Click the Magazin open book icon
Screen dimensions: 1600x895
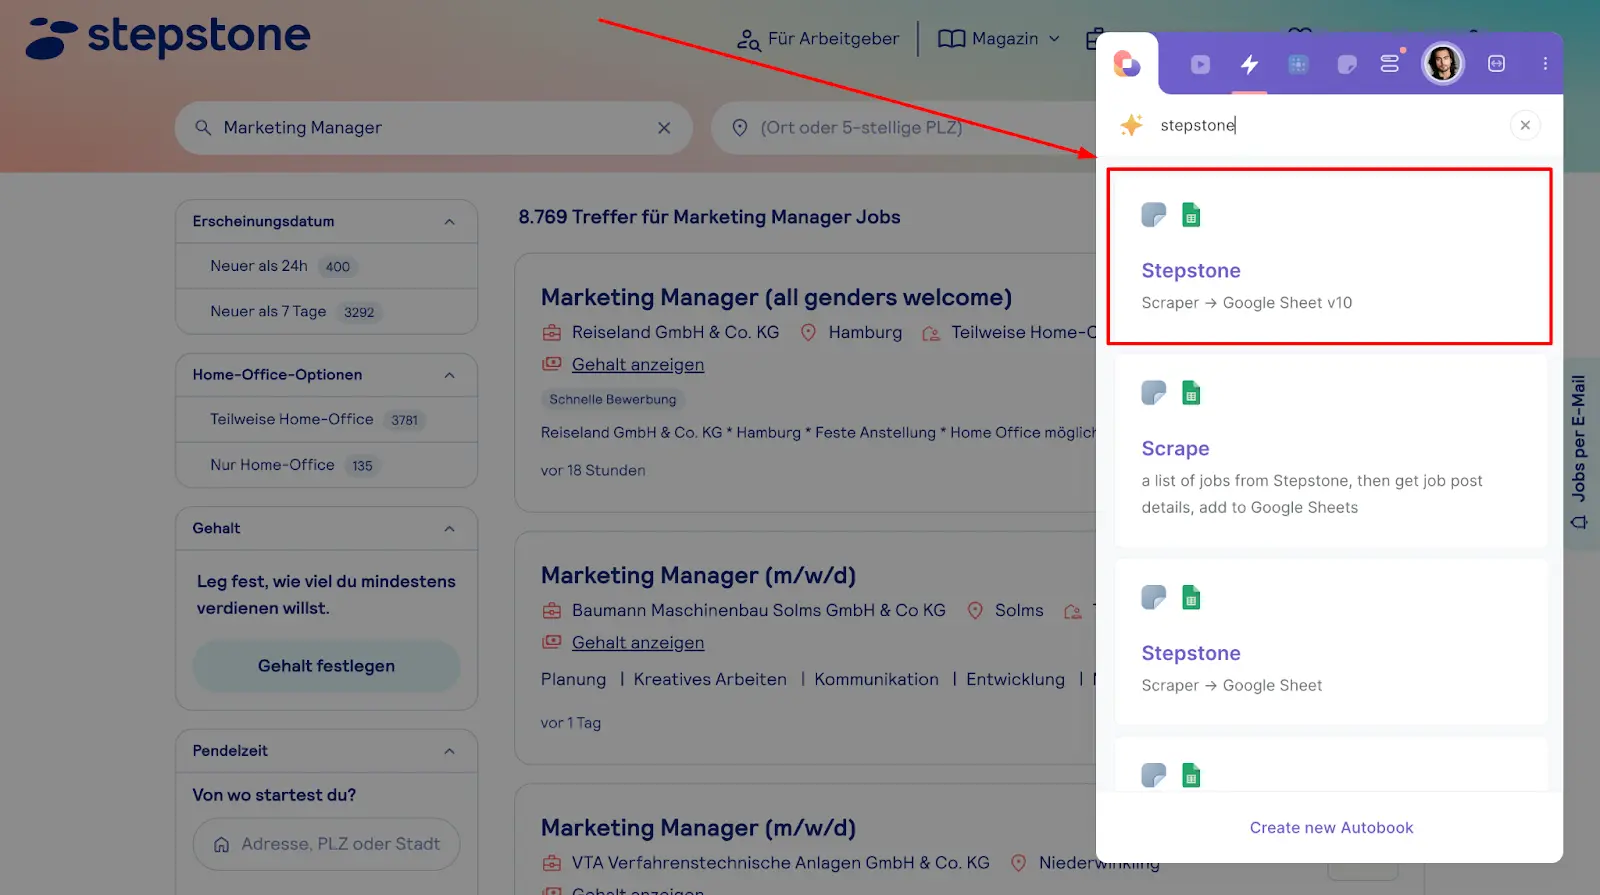[x=952, y=39]
